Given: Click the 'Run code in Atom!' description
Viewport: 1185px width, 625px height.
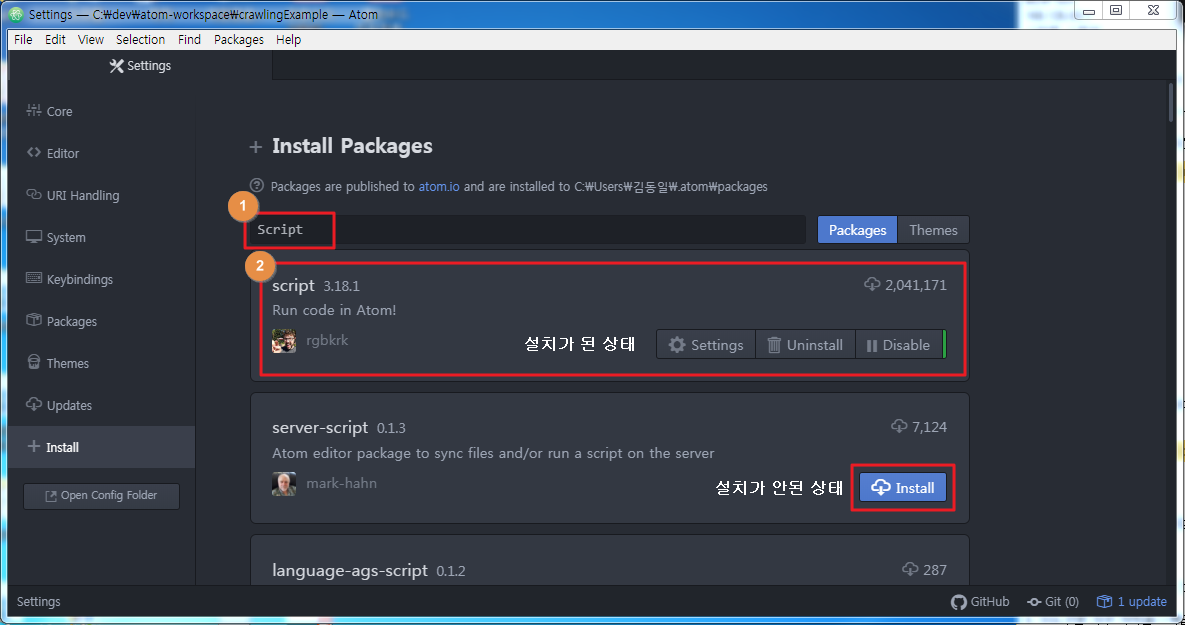Looking at the screenshot, I should pos(334,310).
